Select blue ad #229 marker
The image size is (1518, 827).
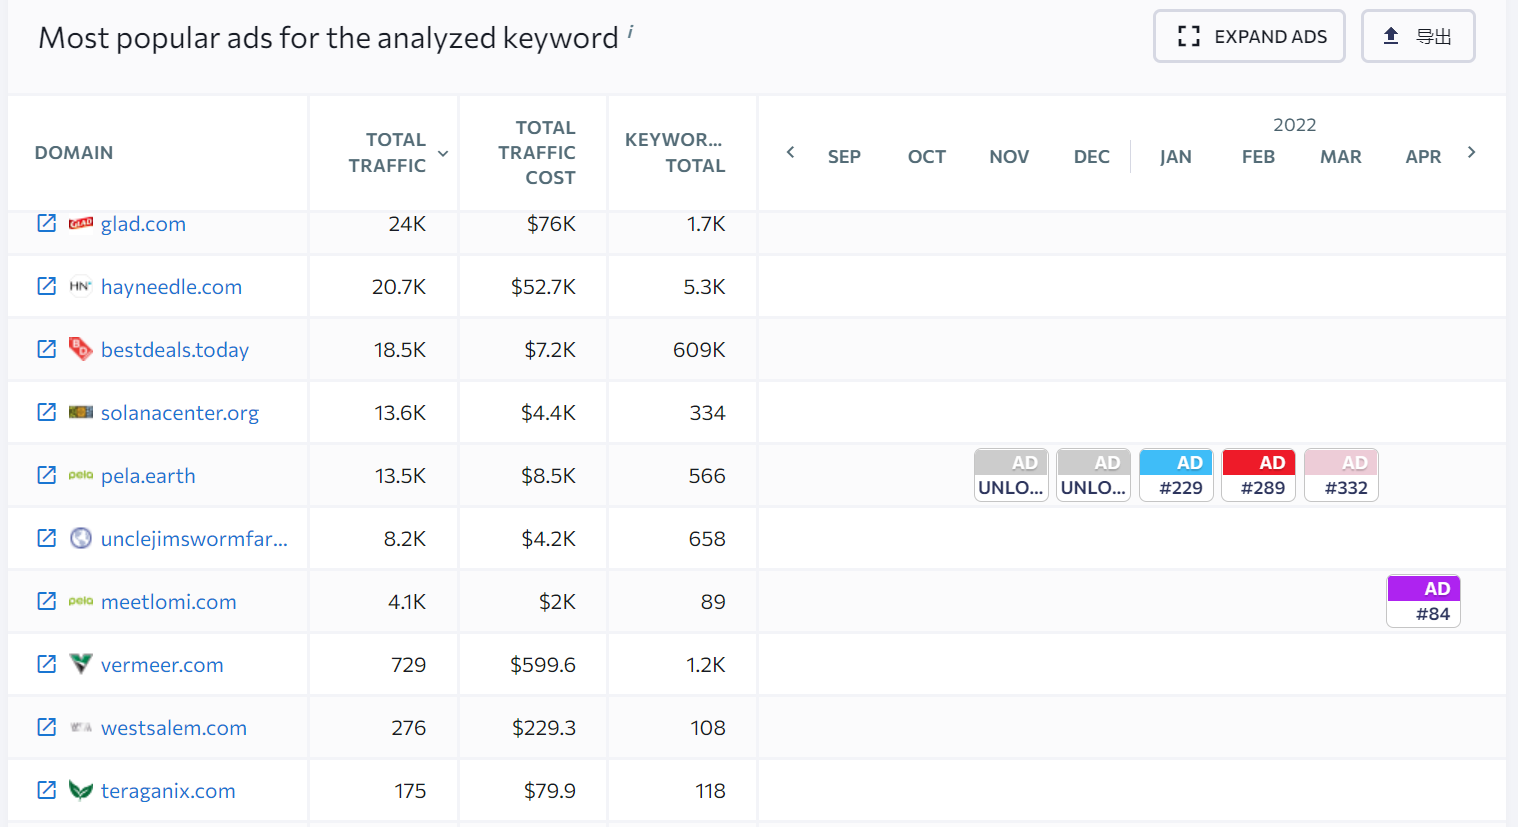(1176, 475)
